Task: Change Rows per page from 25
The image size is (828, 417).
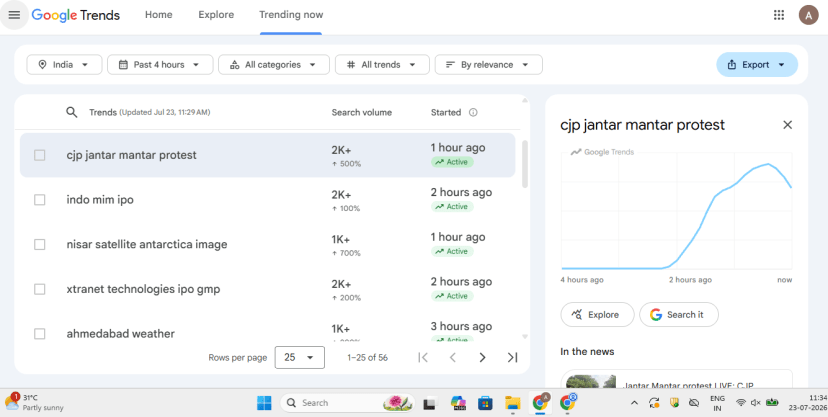Action: tap(299, 357)
